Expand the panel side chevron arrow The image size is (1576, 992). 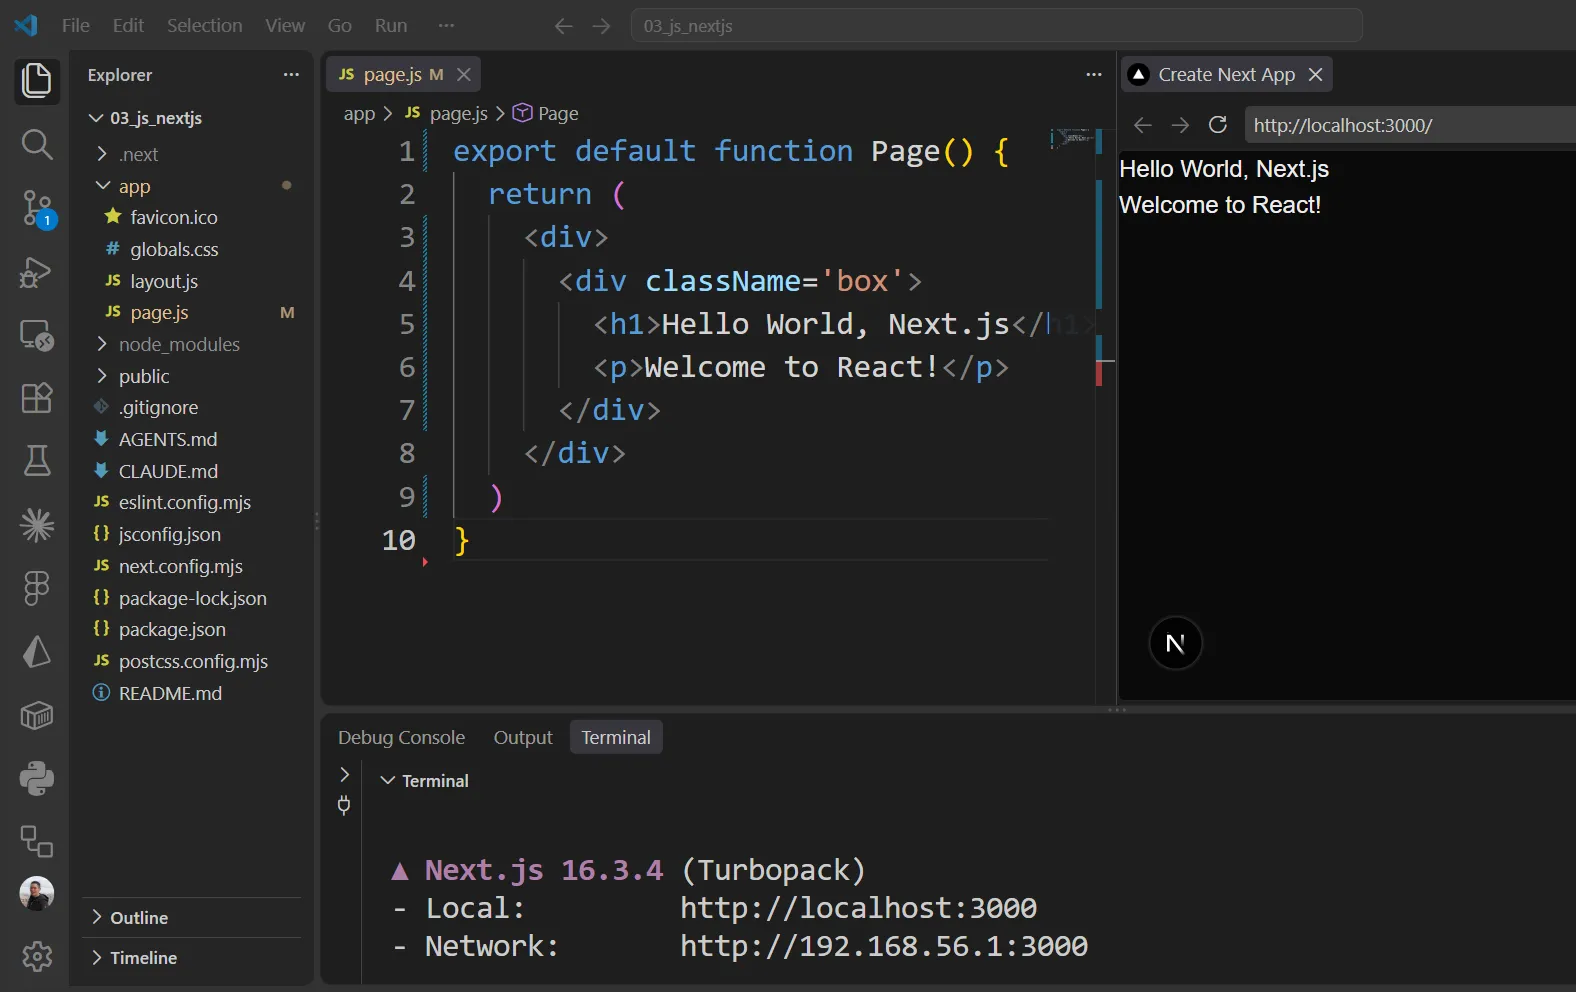(x=344, y=774)
